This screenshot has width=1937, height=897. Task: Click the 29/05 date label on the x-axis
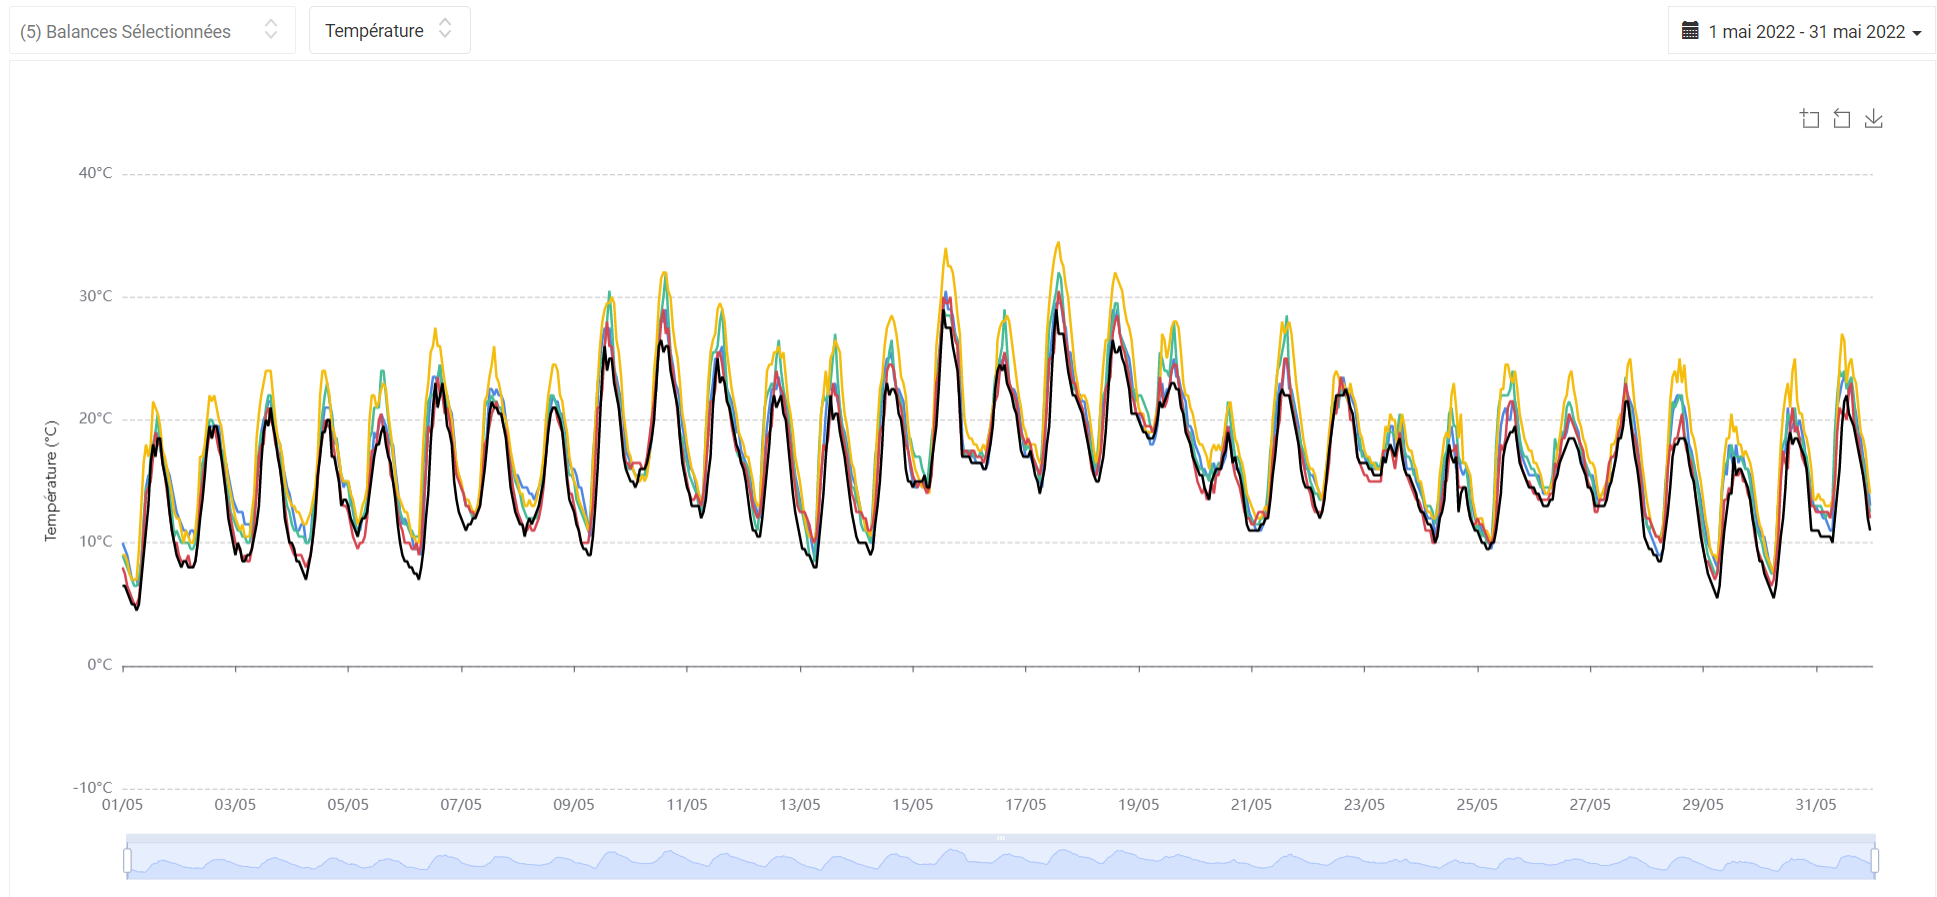(x=1703, y=805)
